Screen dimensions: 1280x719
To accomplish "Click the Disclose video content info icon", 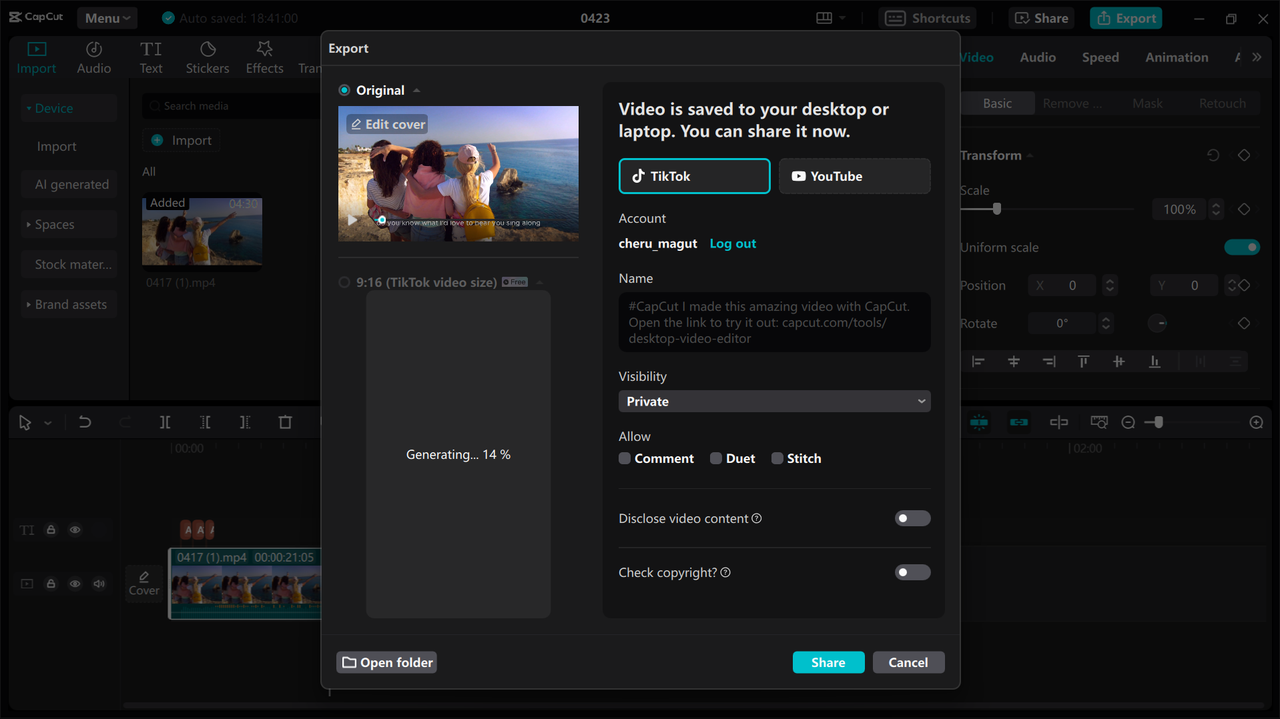I will [757, 518].
